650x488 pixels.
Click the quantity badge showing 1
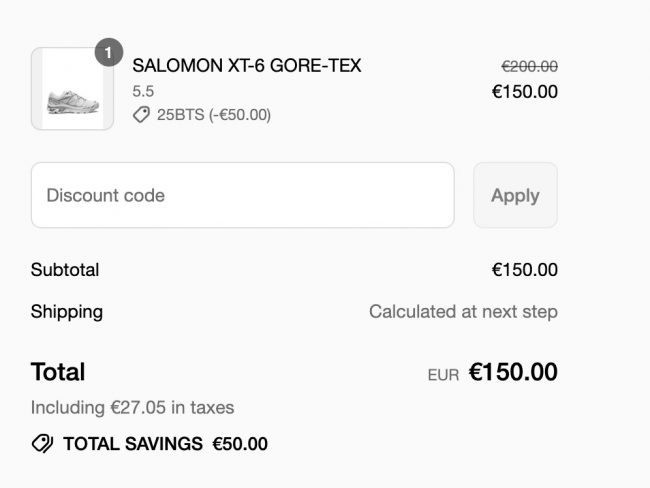(109, 52)
